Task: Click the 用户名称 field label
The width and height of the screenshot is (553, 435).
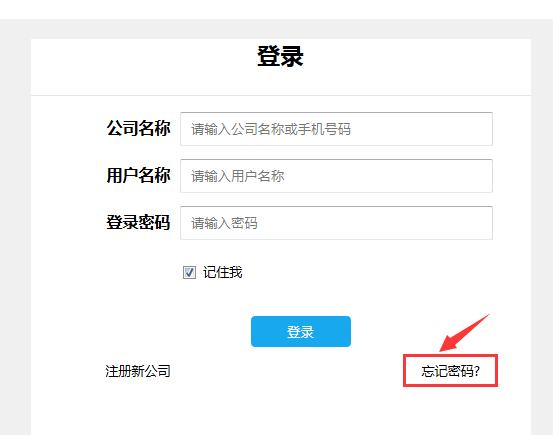Action: point(139,175)
